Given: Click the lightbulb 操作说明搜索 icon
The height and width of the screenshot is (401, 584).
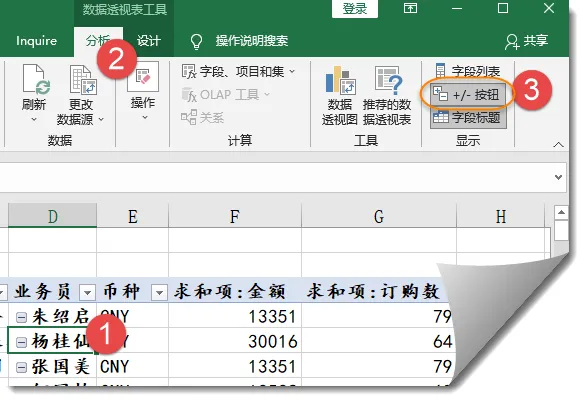Looking at the screenshot, I should [196, 41].
